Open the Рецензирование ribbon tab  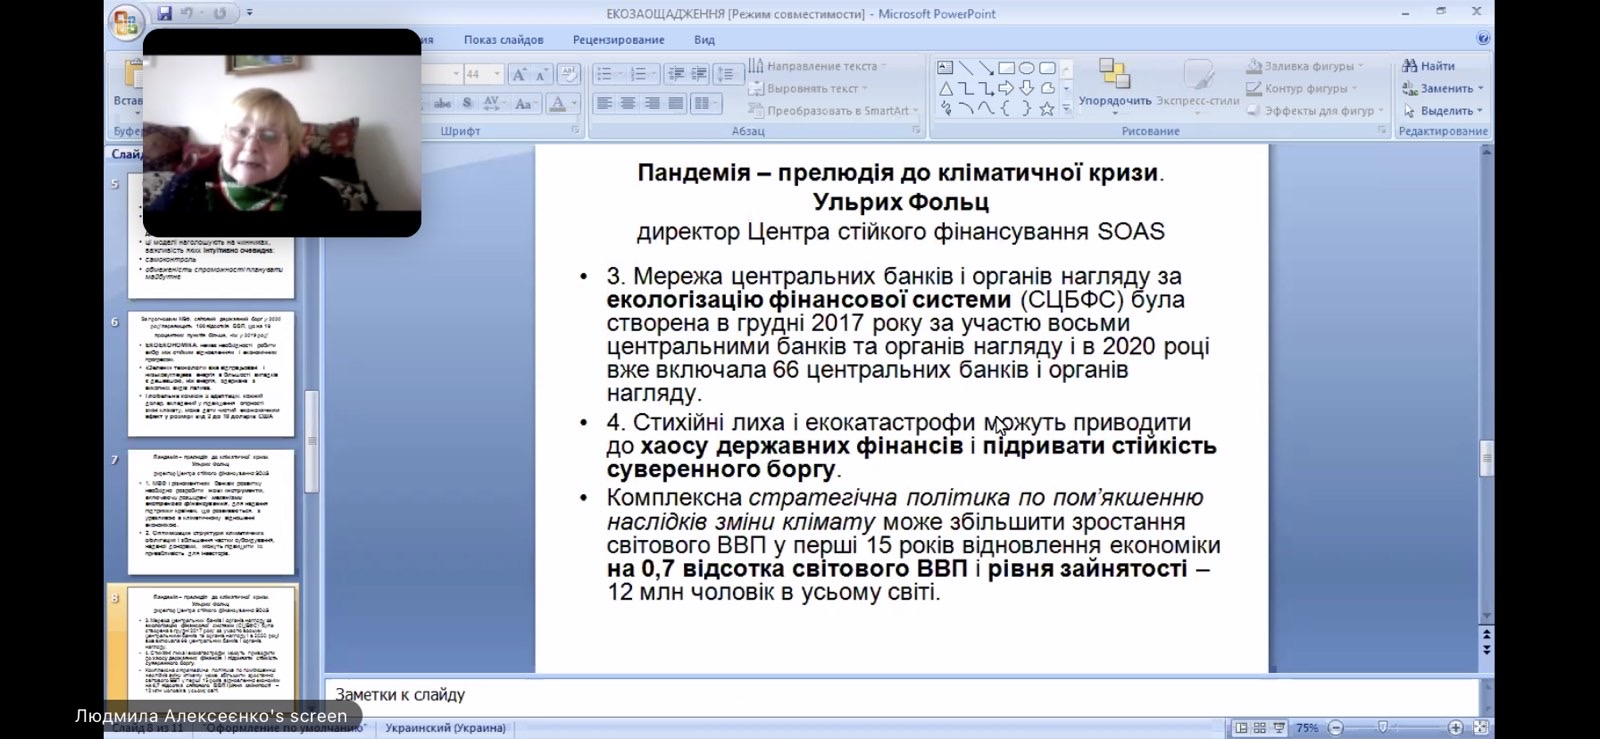coord(618,40)
